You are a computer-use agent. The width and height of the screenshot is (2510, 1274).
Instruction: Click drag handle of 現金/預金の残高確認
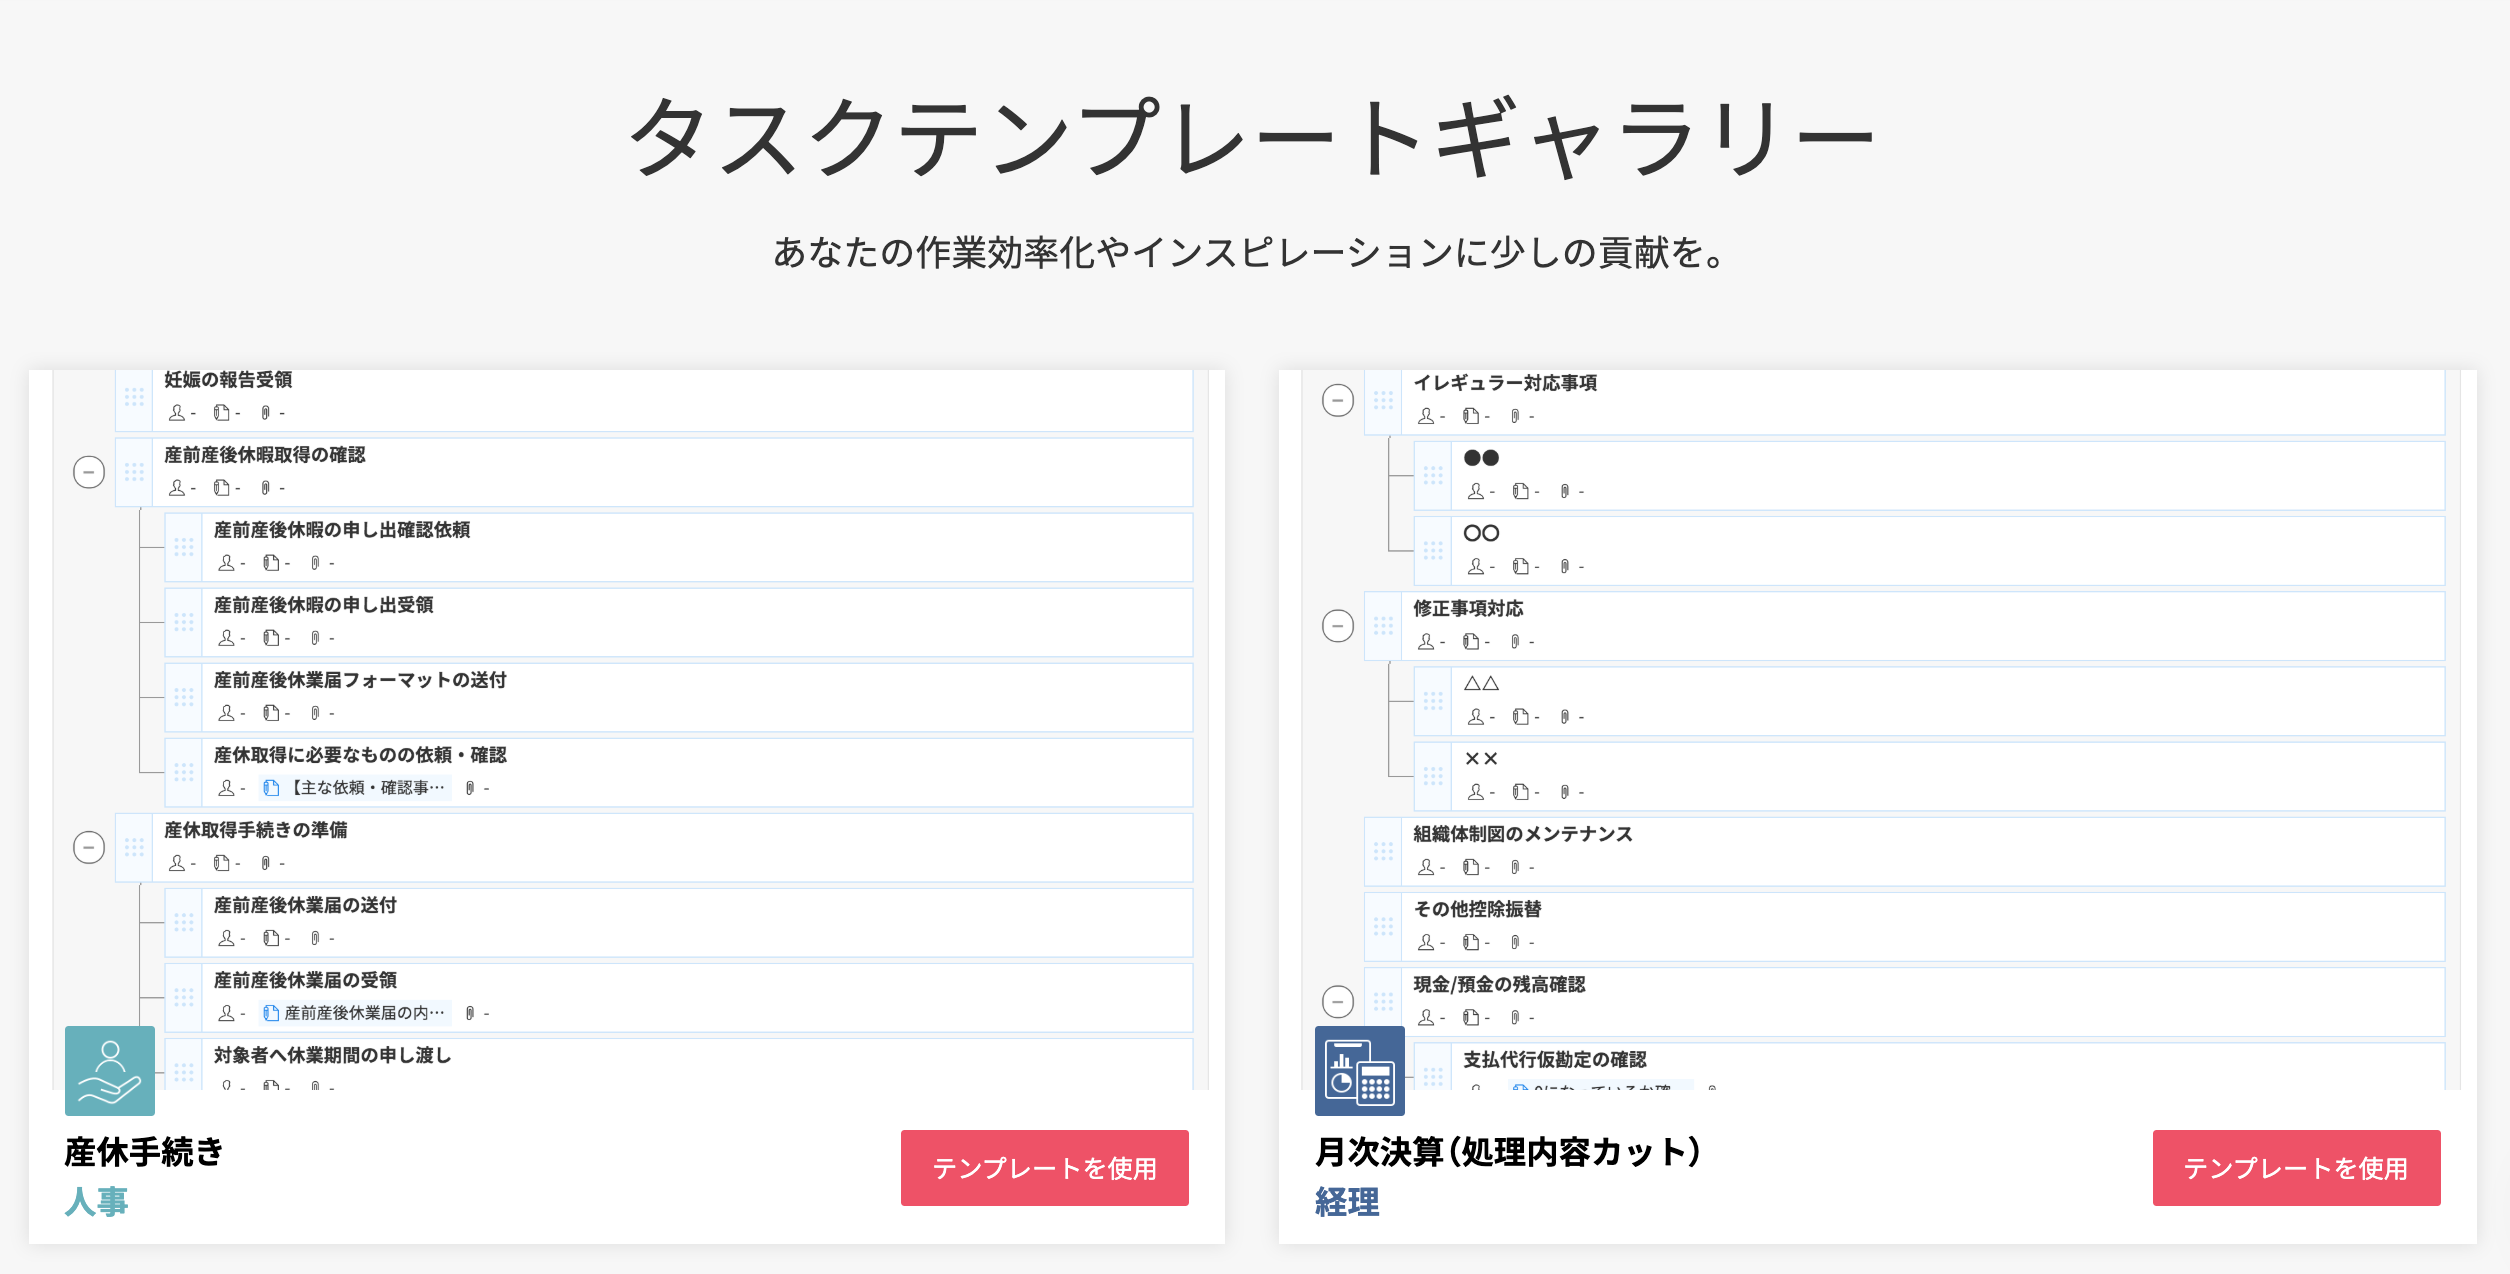(1383, 1001)
